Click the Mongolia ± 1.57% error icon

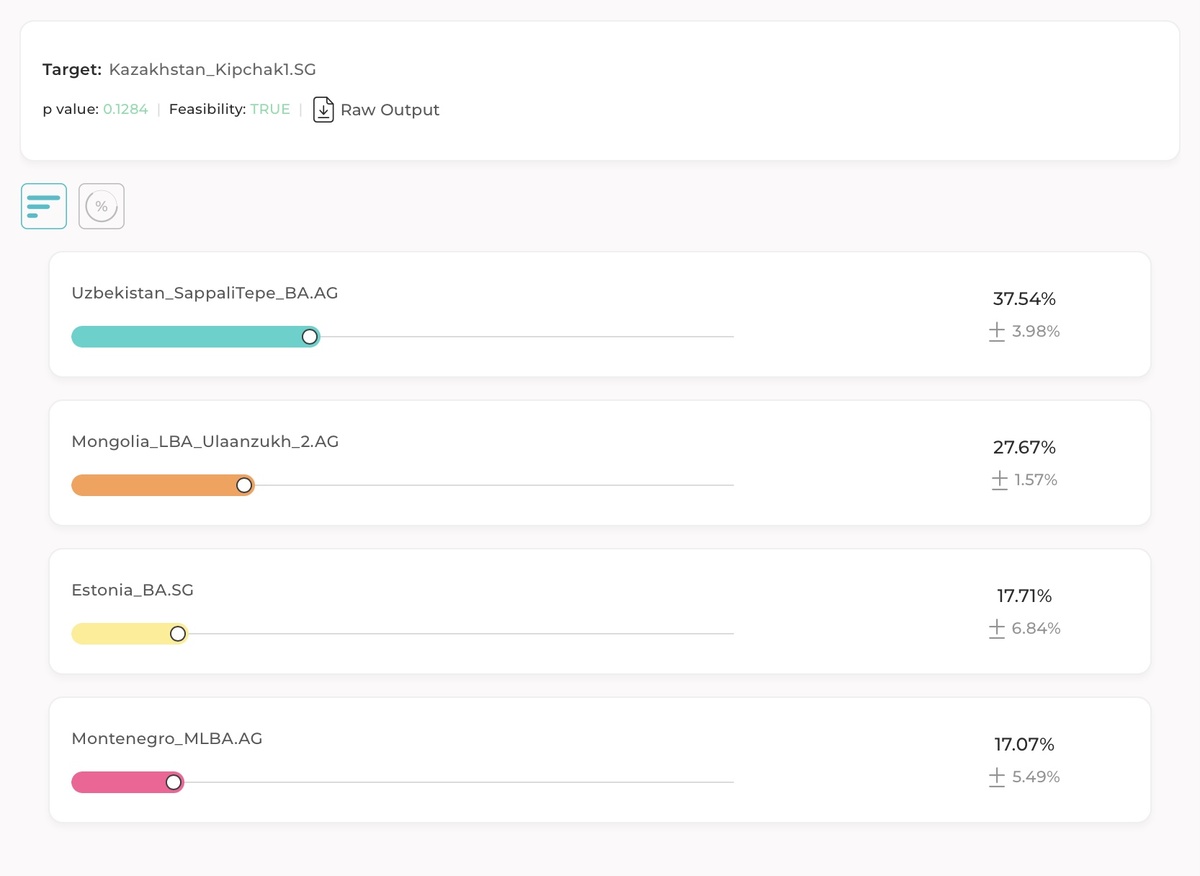[x=999, y=480]
